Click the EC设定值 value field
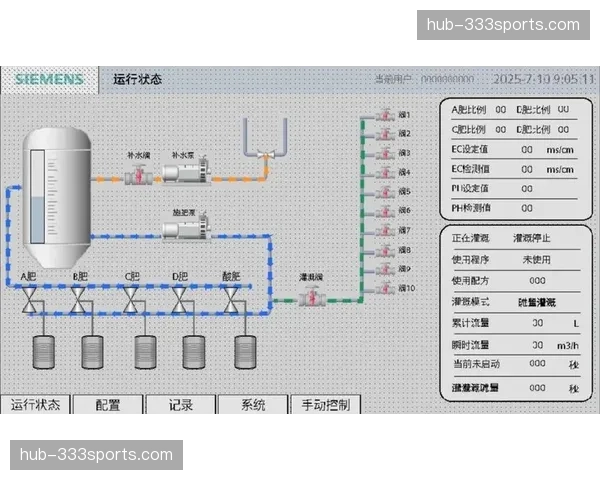Image resolution: width=600 pixels, height=480 pixels. coord(527,149)
